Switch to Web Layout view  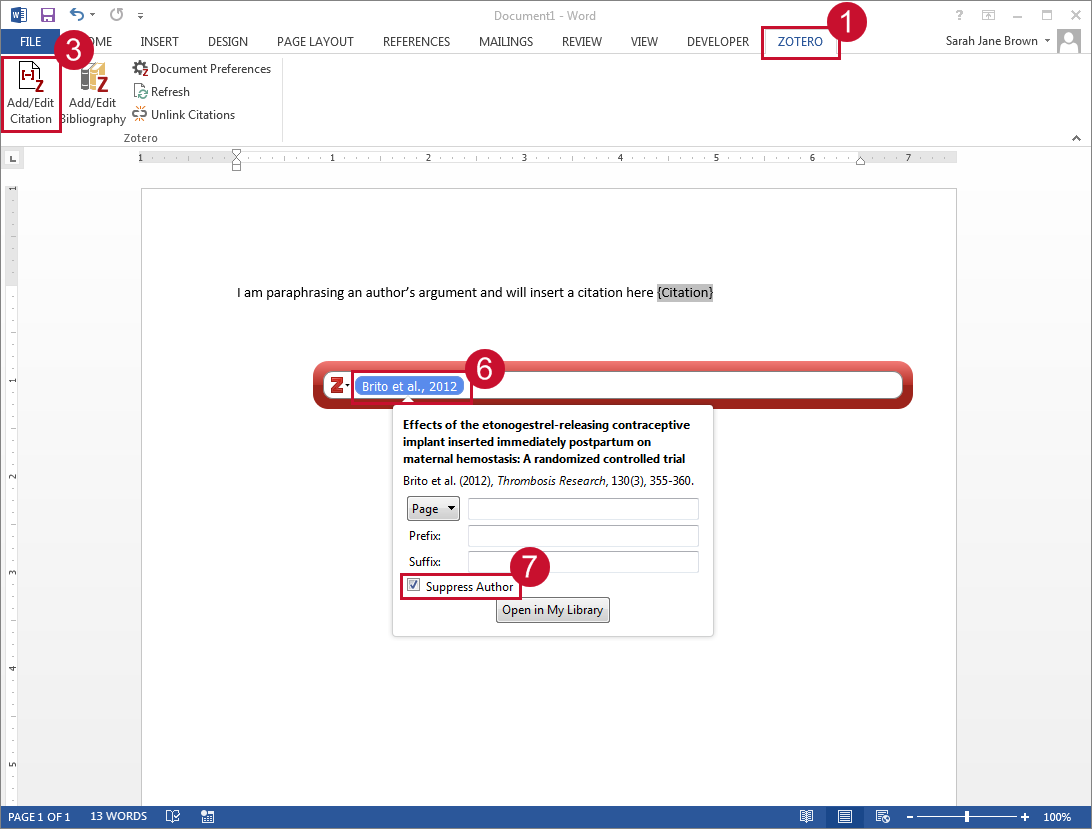[882, 816]
